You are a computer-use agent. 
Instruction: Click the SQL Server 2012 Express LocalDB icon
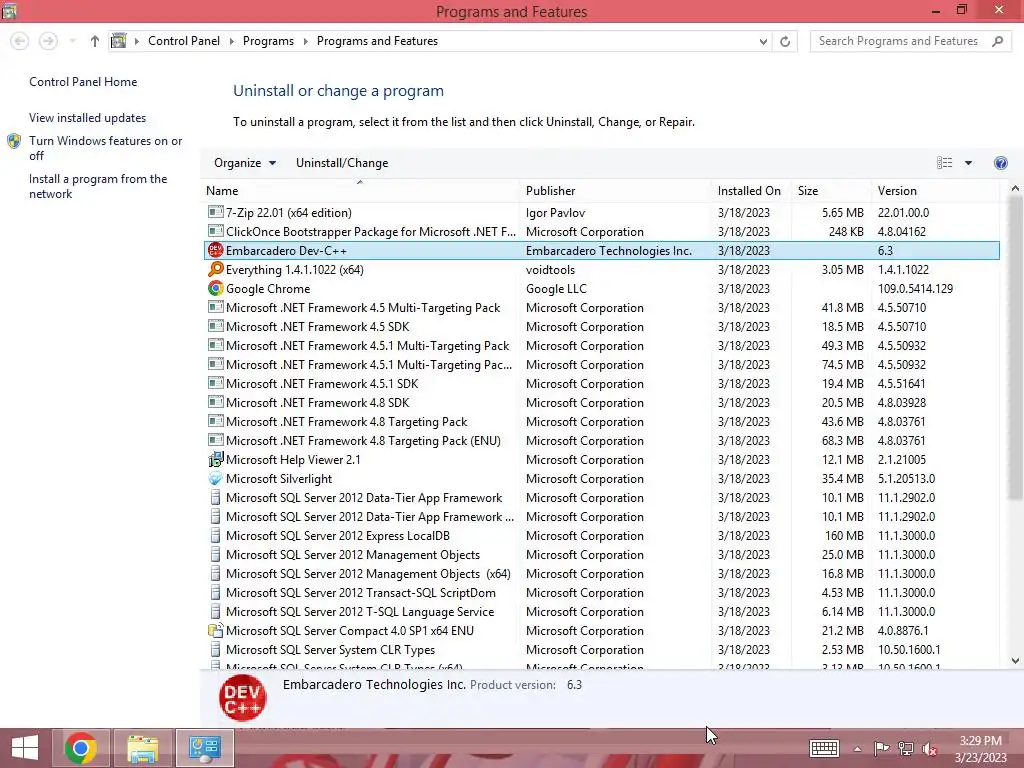point(216,536)
